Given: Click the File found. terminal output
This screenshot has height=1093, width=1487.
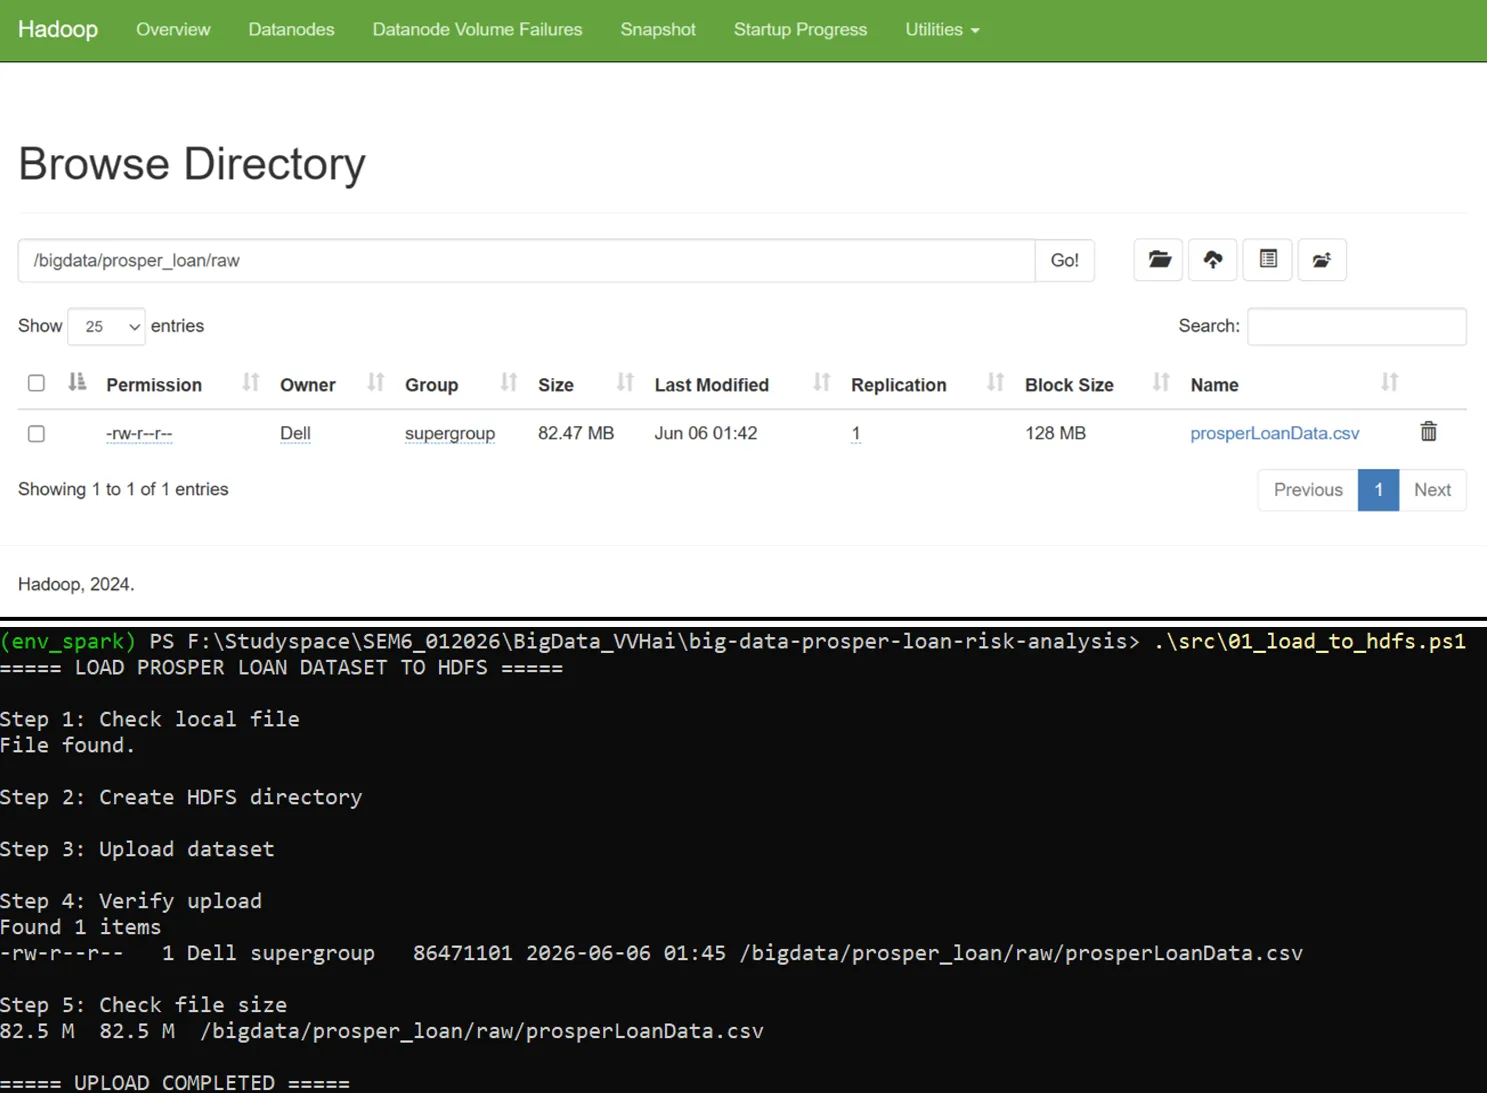Looking at the screenshot, I should click(67, 745).
